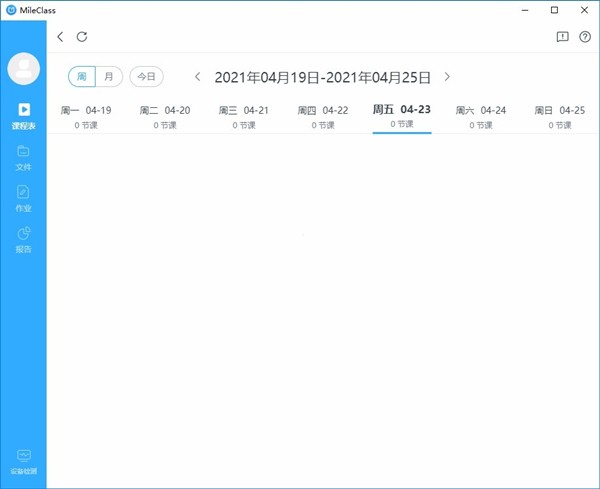Select the 周三 04-21 day tab
Screen dimensions: 600x489
[x=244, y=117]
